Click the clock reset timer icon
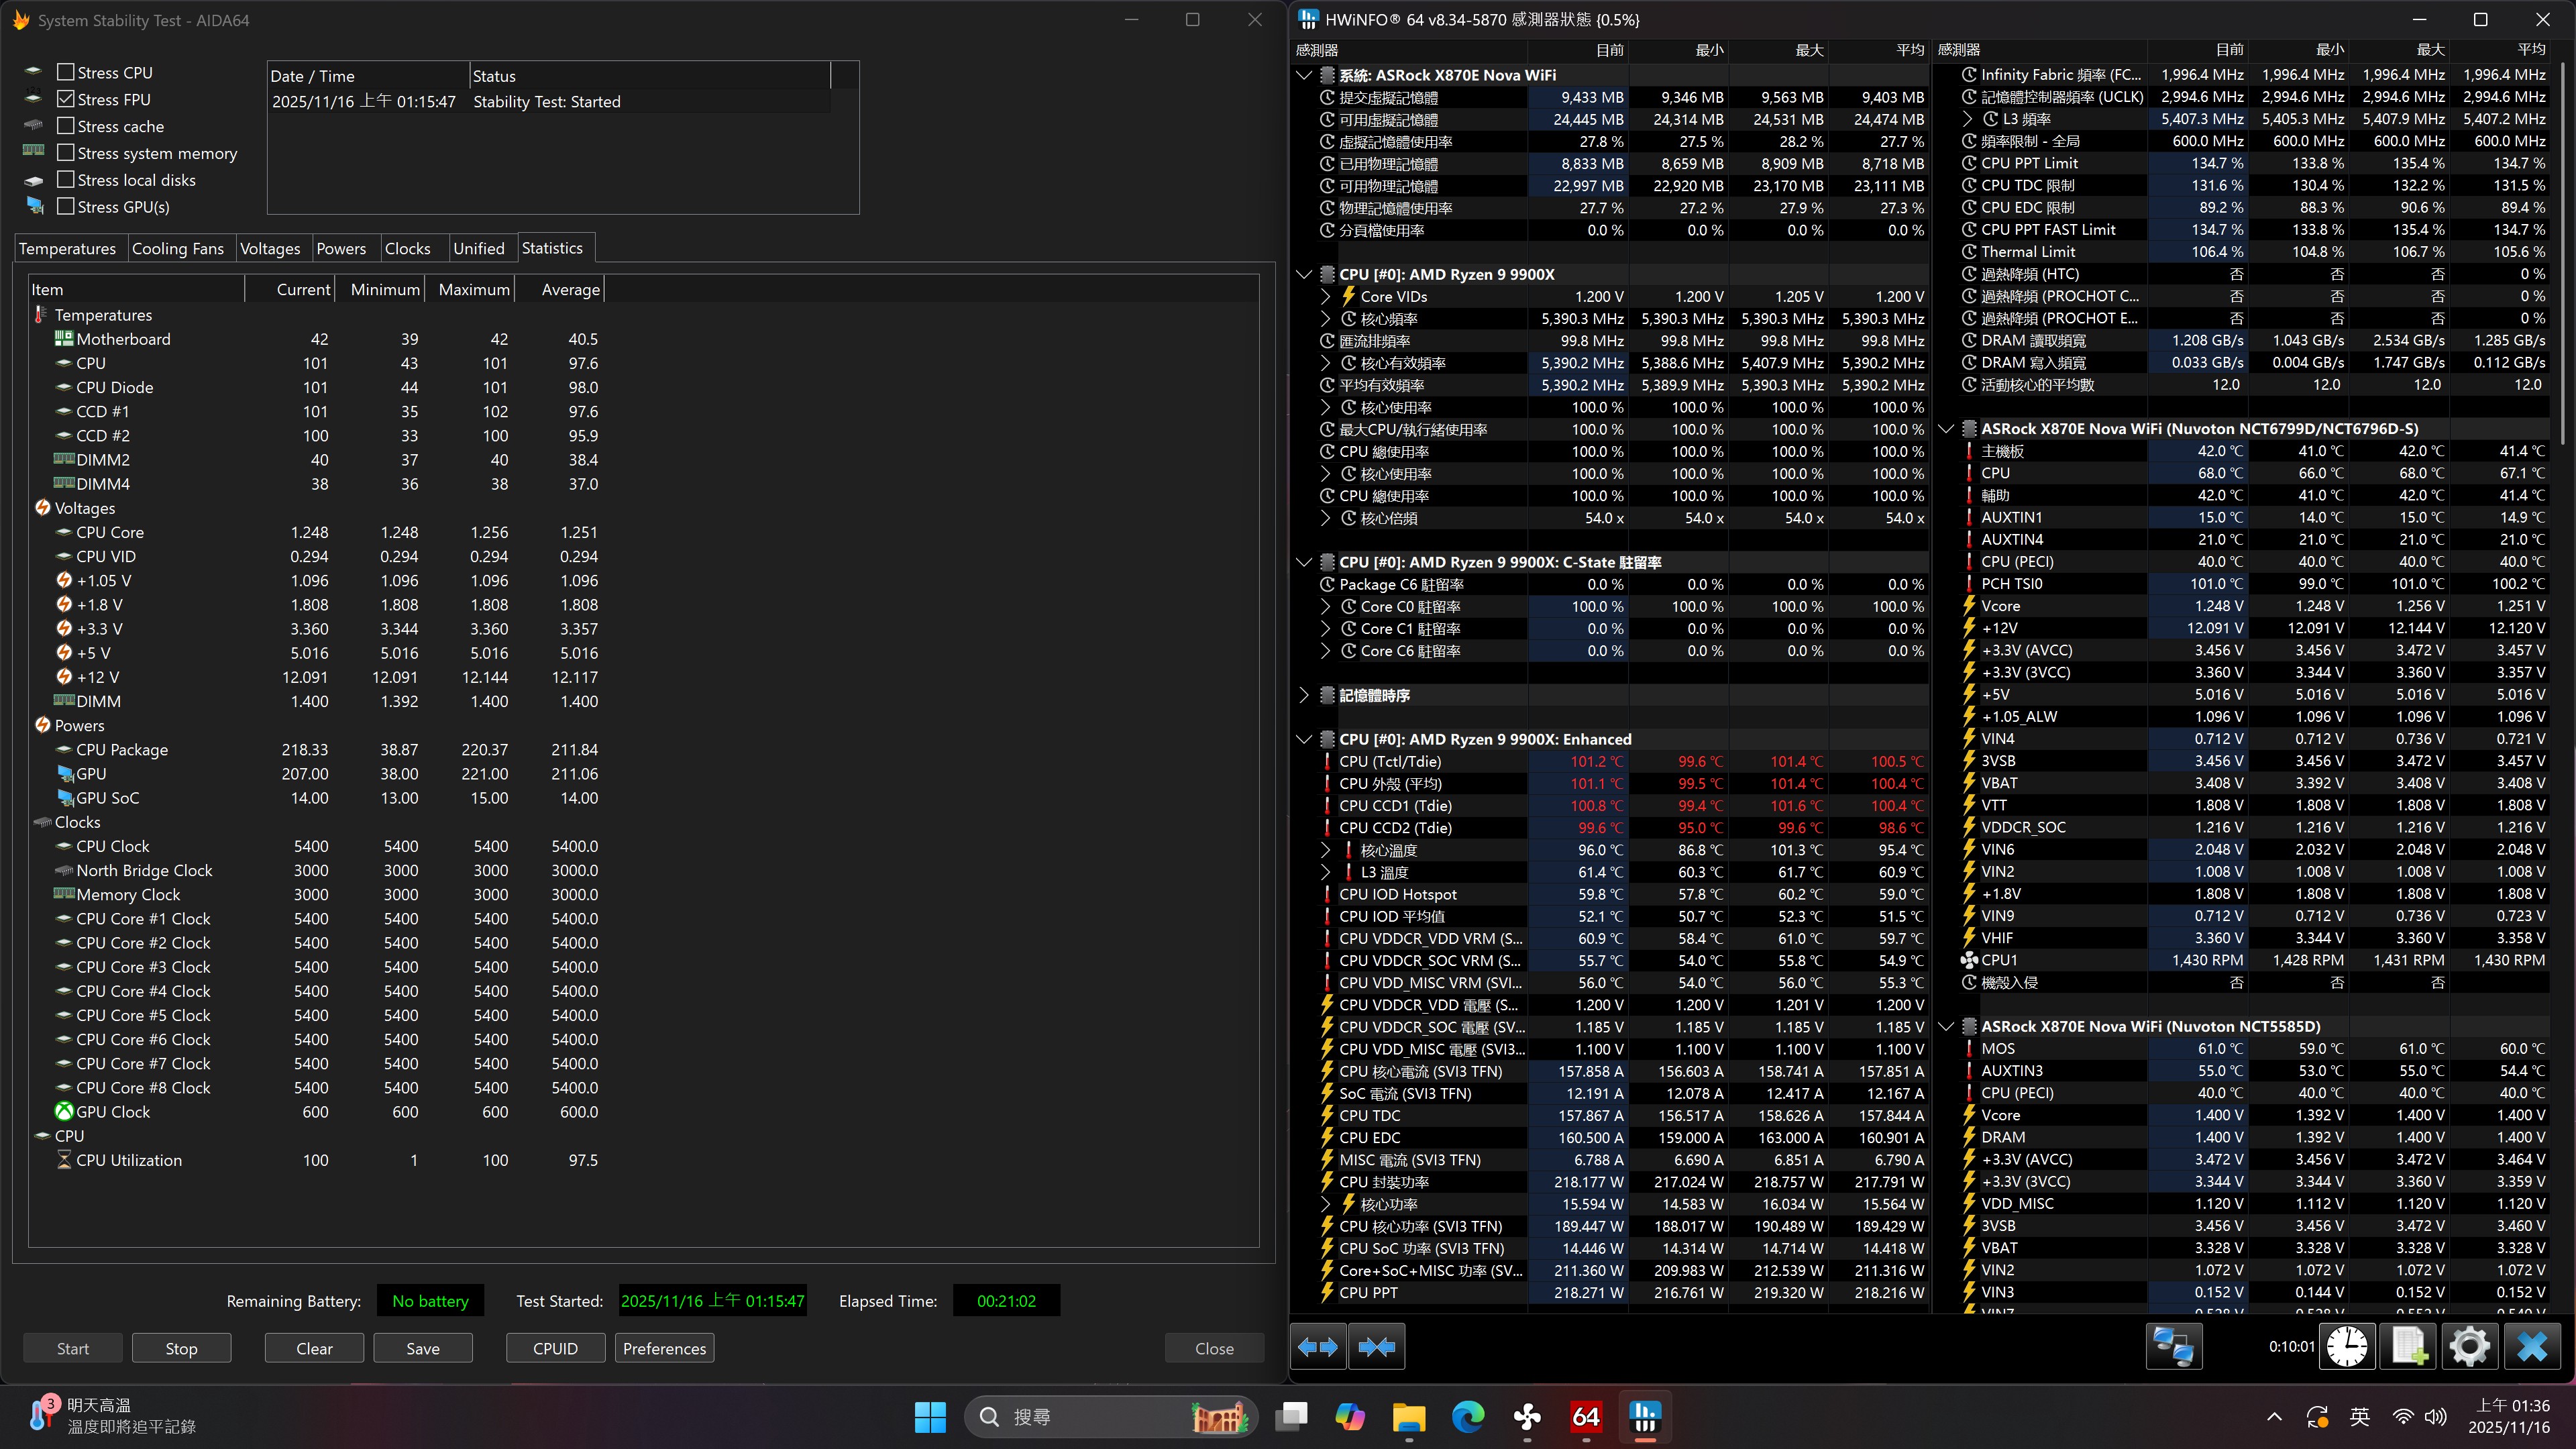 (2346, 1347)
